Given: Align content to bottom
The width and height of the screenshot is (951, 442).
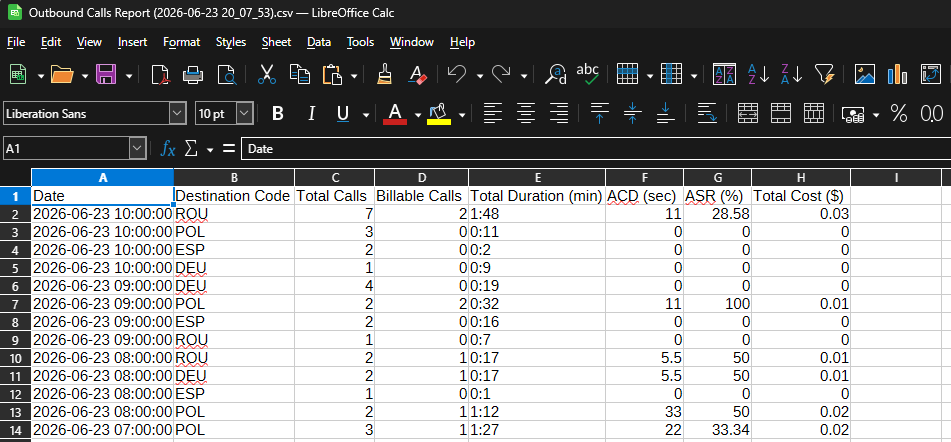Looking at the screenshot, I should (x=666, y=113).
